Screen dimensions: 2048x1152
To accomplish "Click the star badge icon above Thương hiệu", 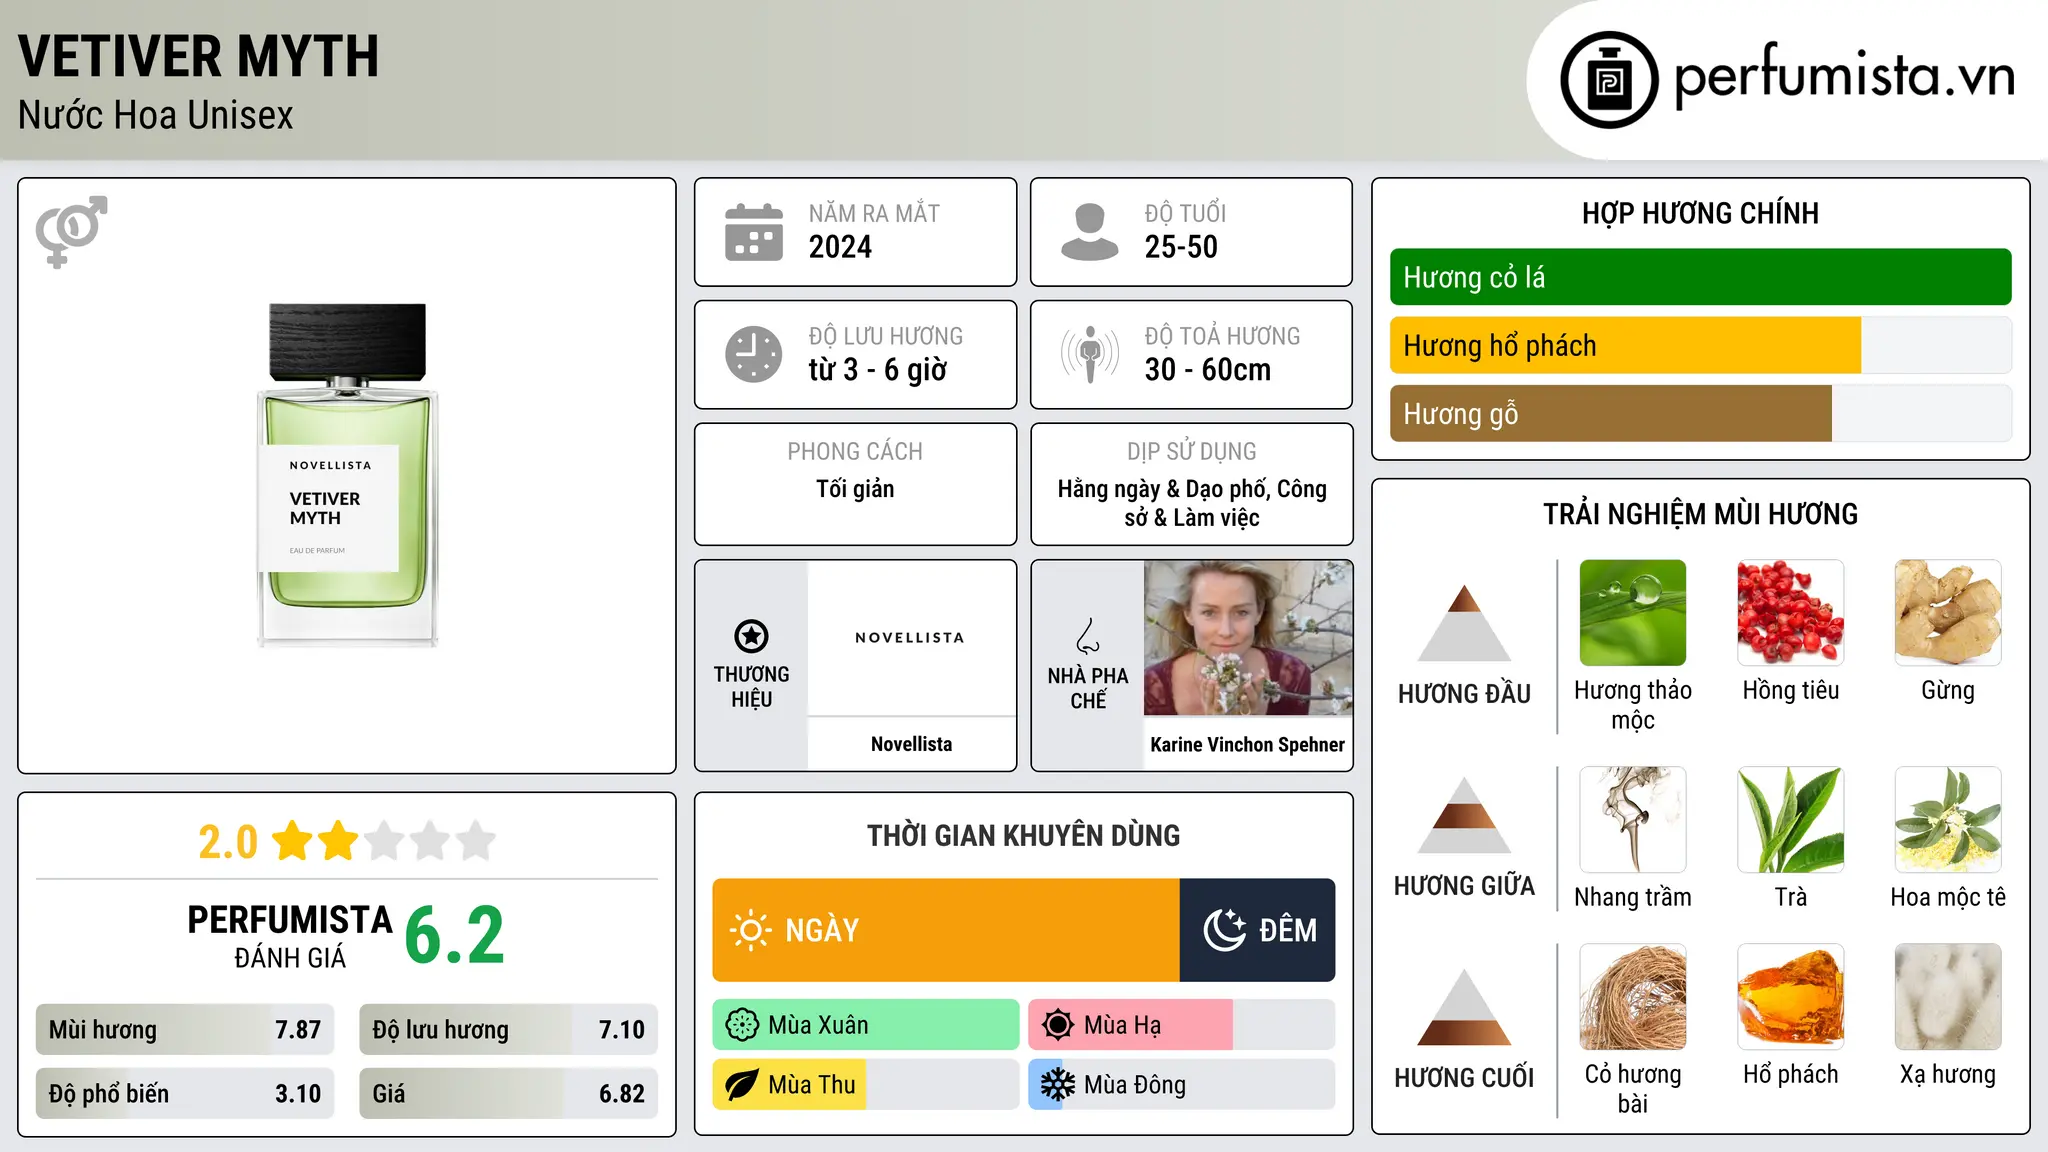I will 751,636.
